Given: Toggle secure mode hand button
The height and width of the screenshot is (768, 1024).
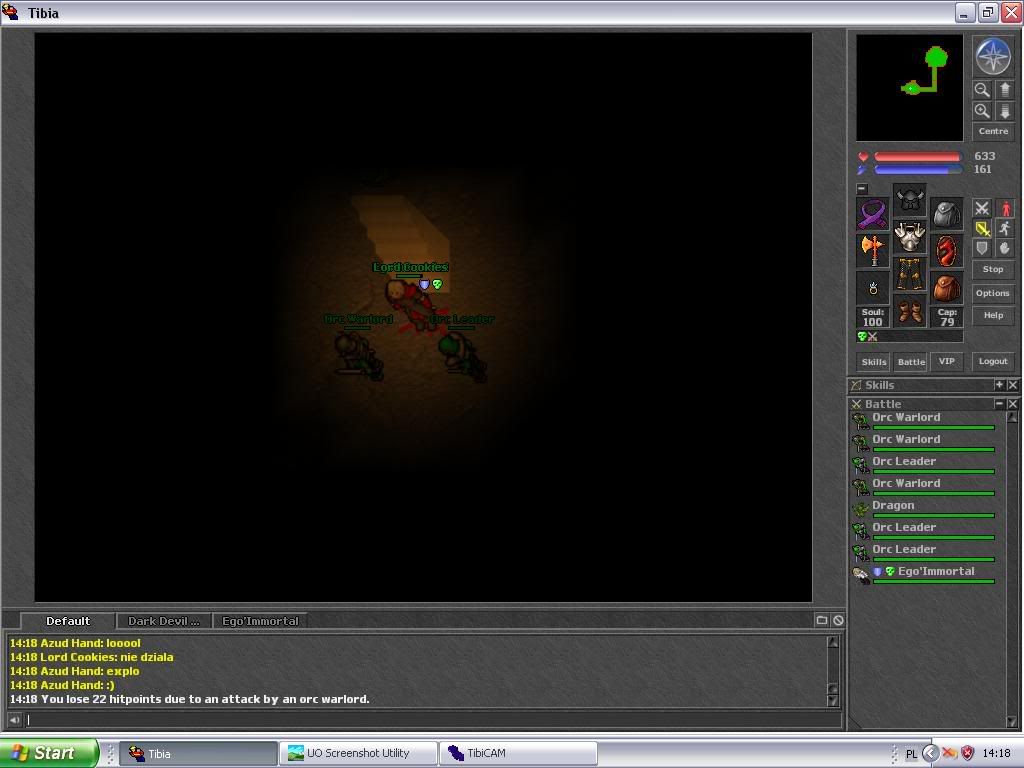Looking at the screenshot, I should coord(1005,248).
